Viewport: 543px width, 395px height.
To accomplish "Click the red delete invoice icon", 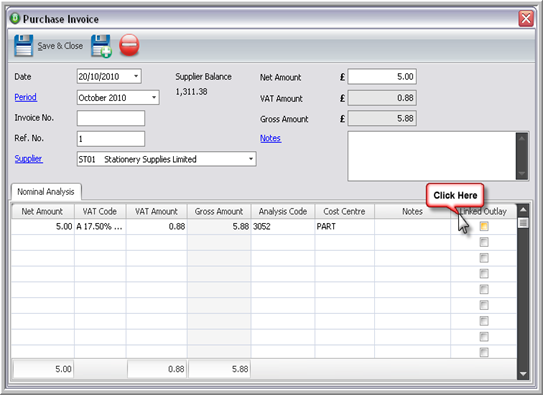I will click(129, 45).
